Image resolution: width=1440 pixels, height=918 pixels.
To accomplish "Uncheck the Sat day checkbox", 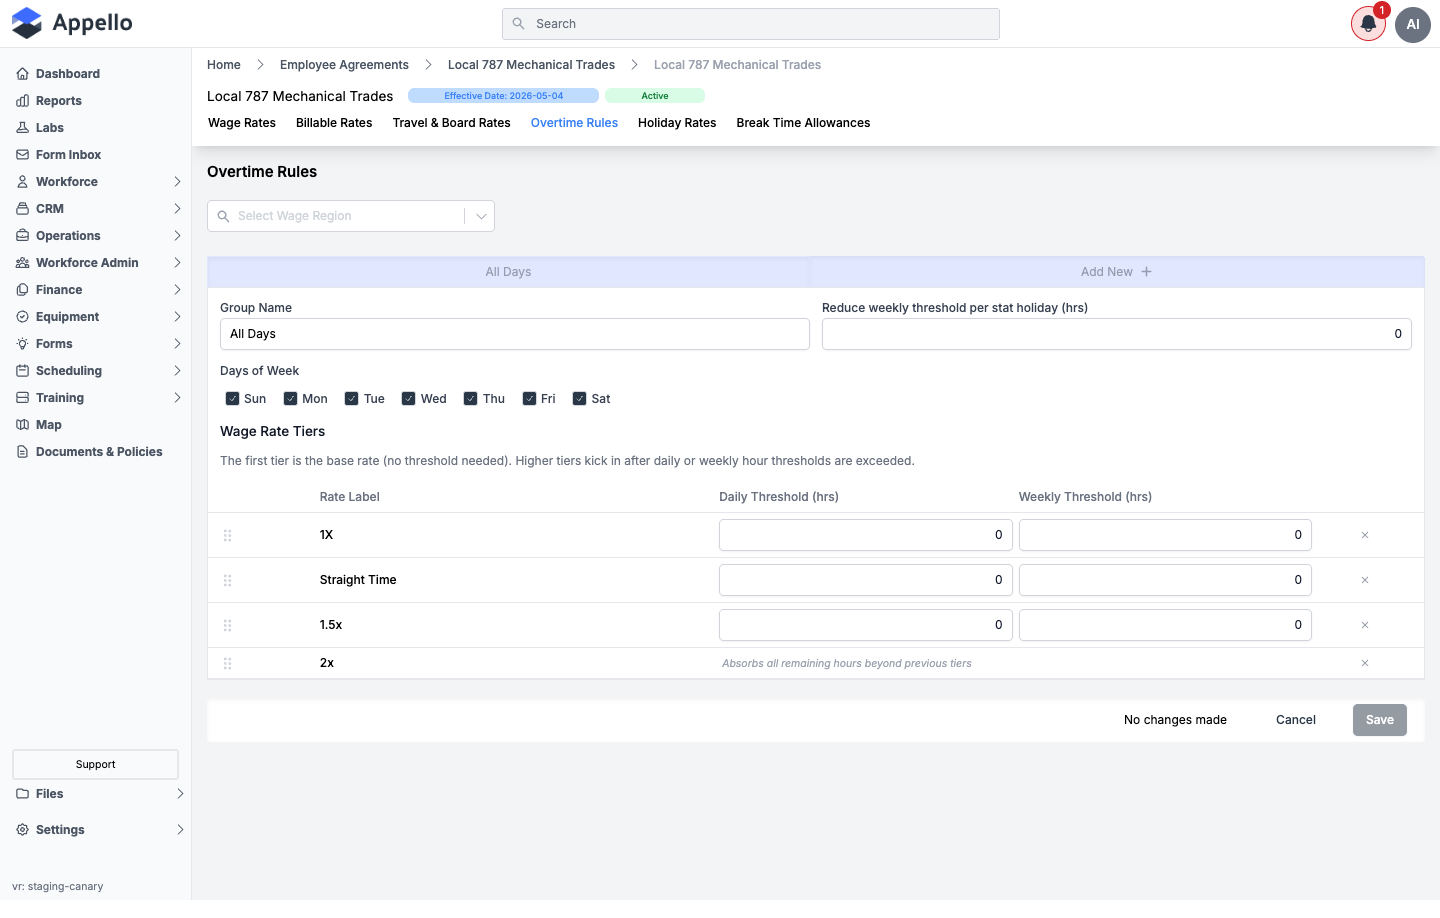I will (x=579, y=399).
